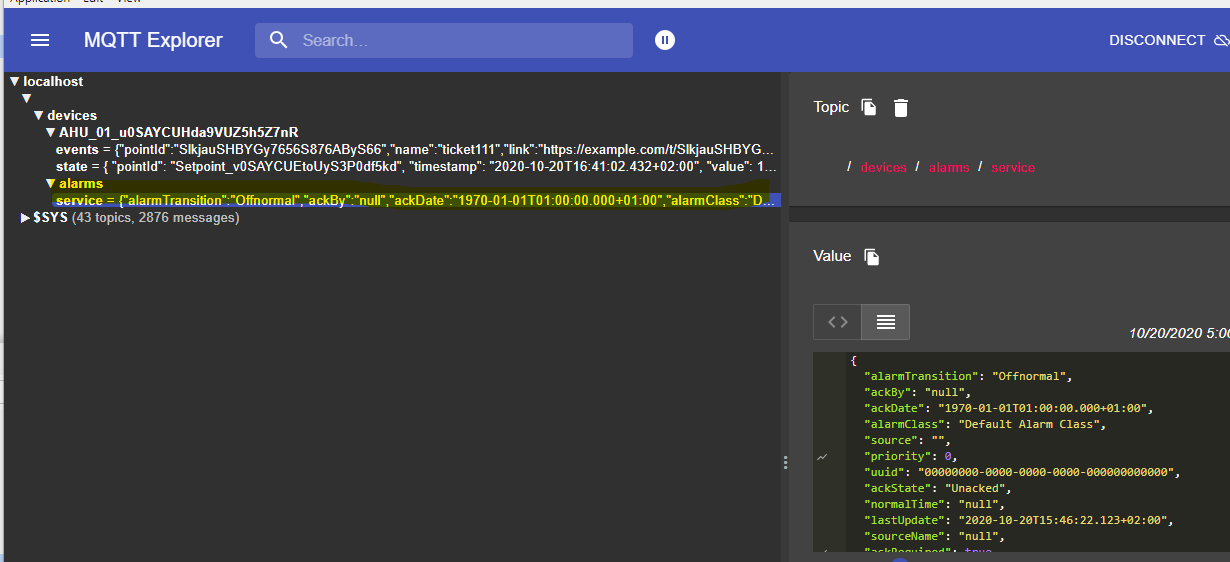
Task: Open the hamburger navigation menu
Action: coord(40,40)
